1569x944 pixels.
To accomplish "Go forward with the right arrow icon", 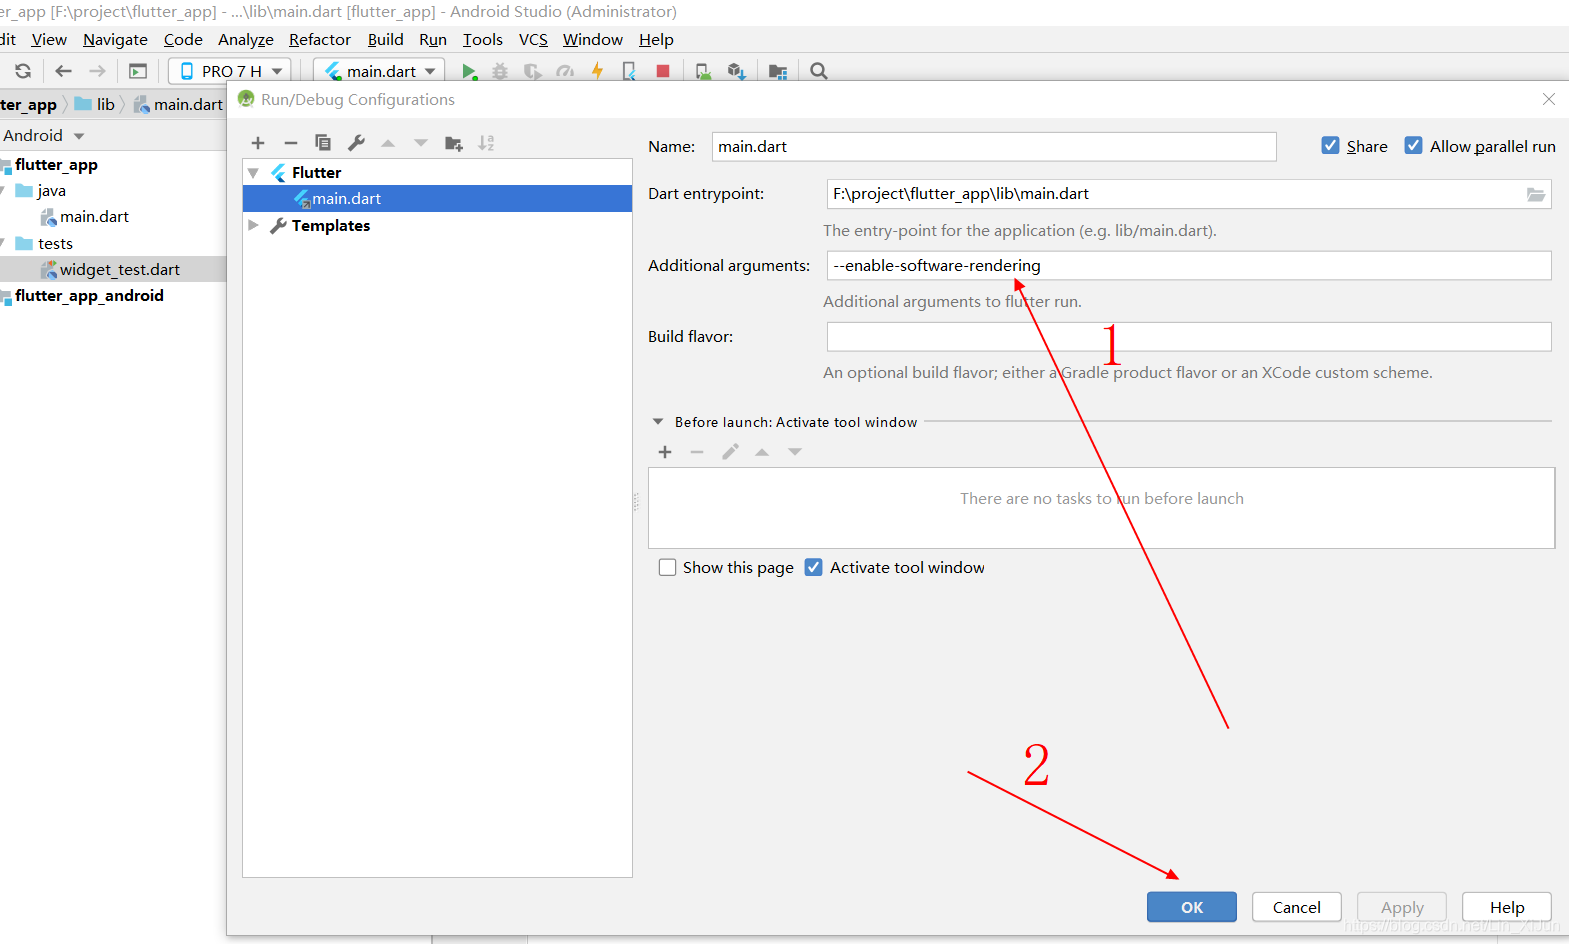I will 97,71.
